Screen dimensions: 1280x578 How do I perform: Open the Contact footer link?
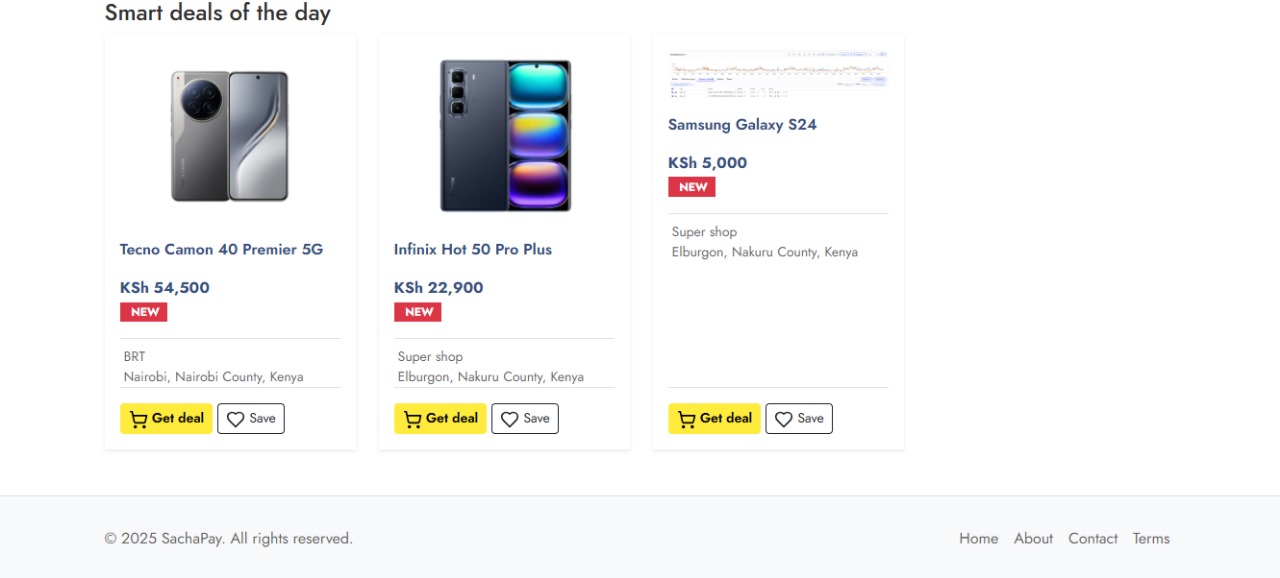pos(1092,538)
